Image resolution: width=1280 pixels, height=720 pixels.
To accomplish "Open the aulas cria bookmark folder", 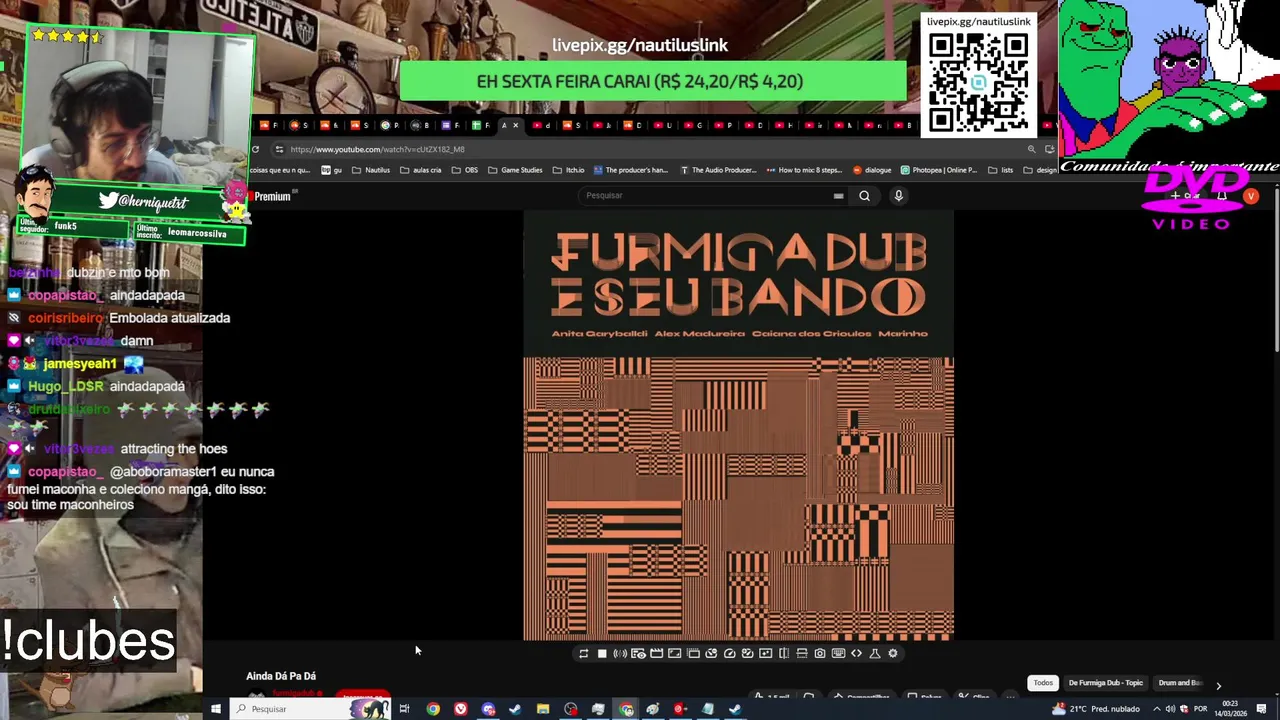I will [420, 170].
